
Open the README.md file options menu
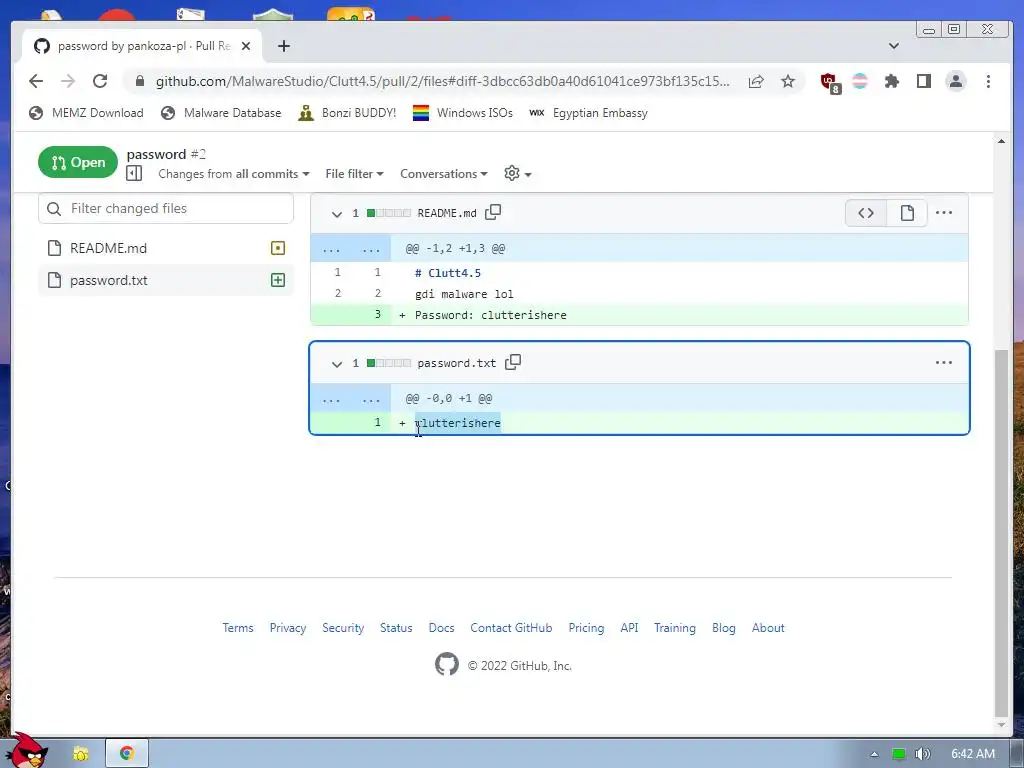944,213
